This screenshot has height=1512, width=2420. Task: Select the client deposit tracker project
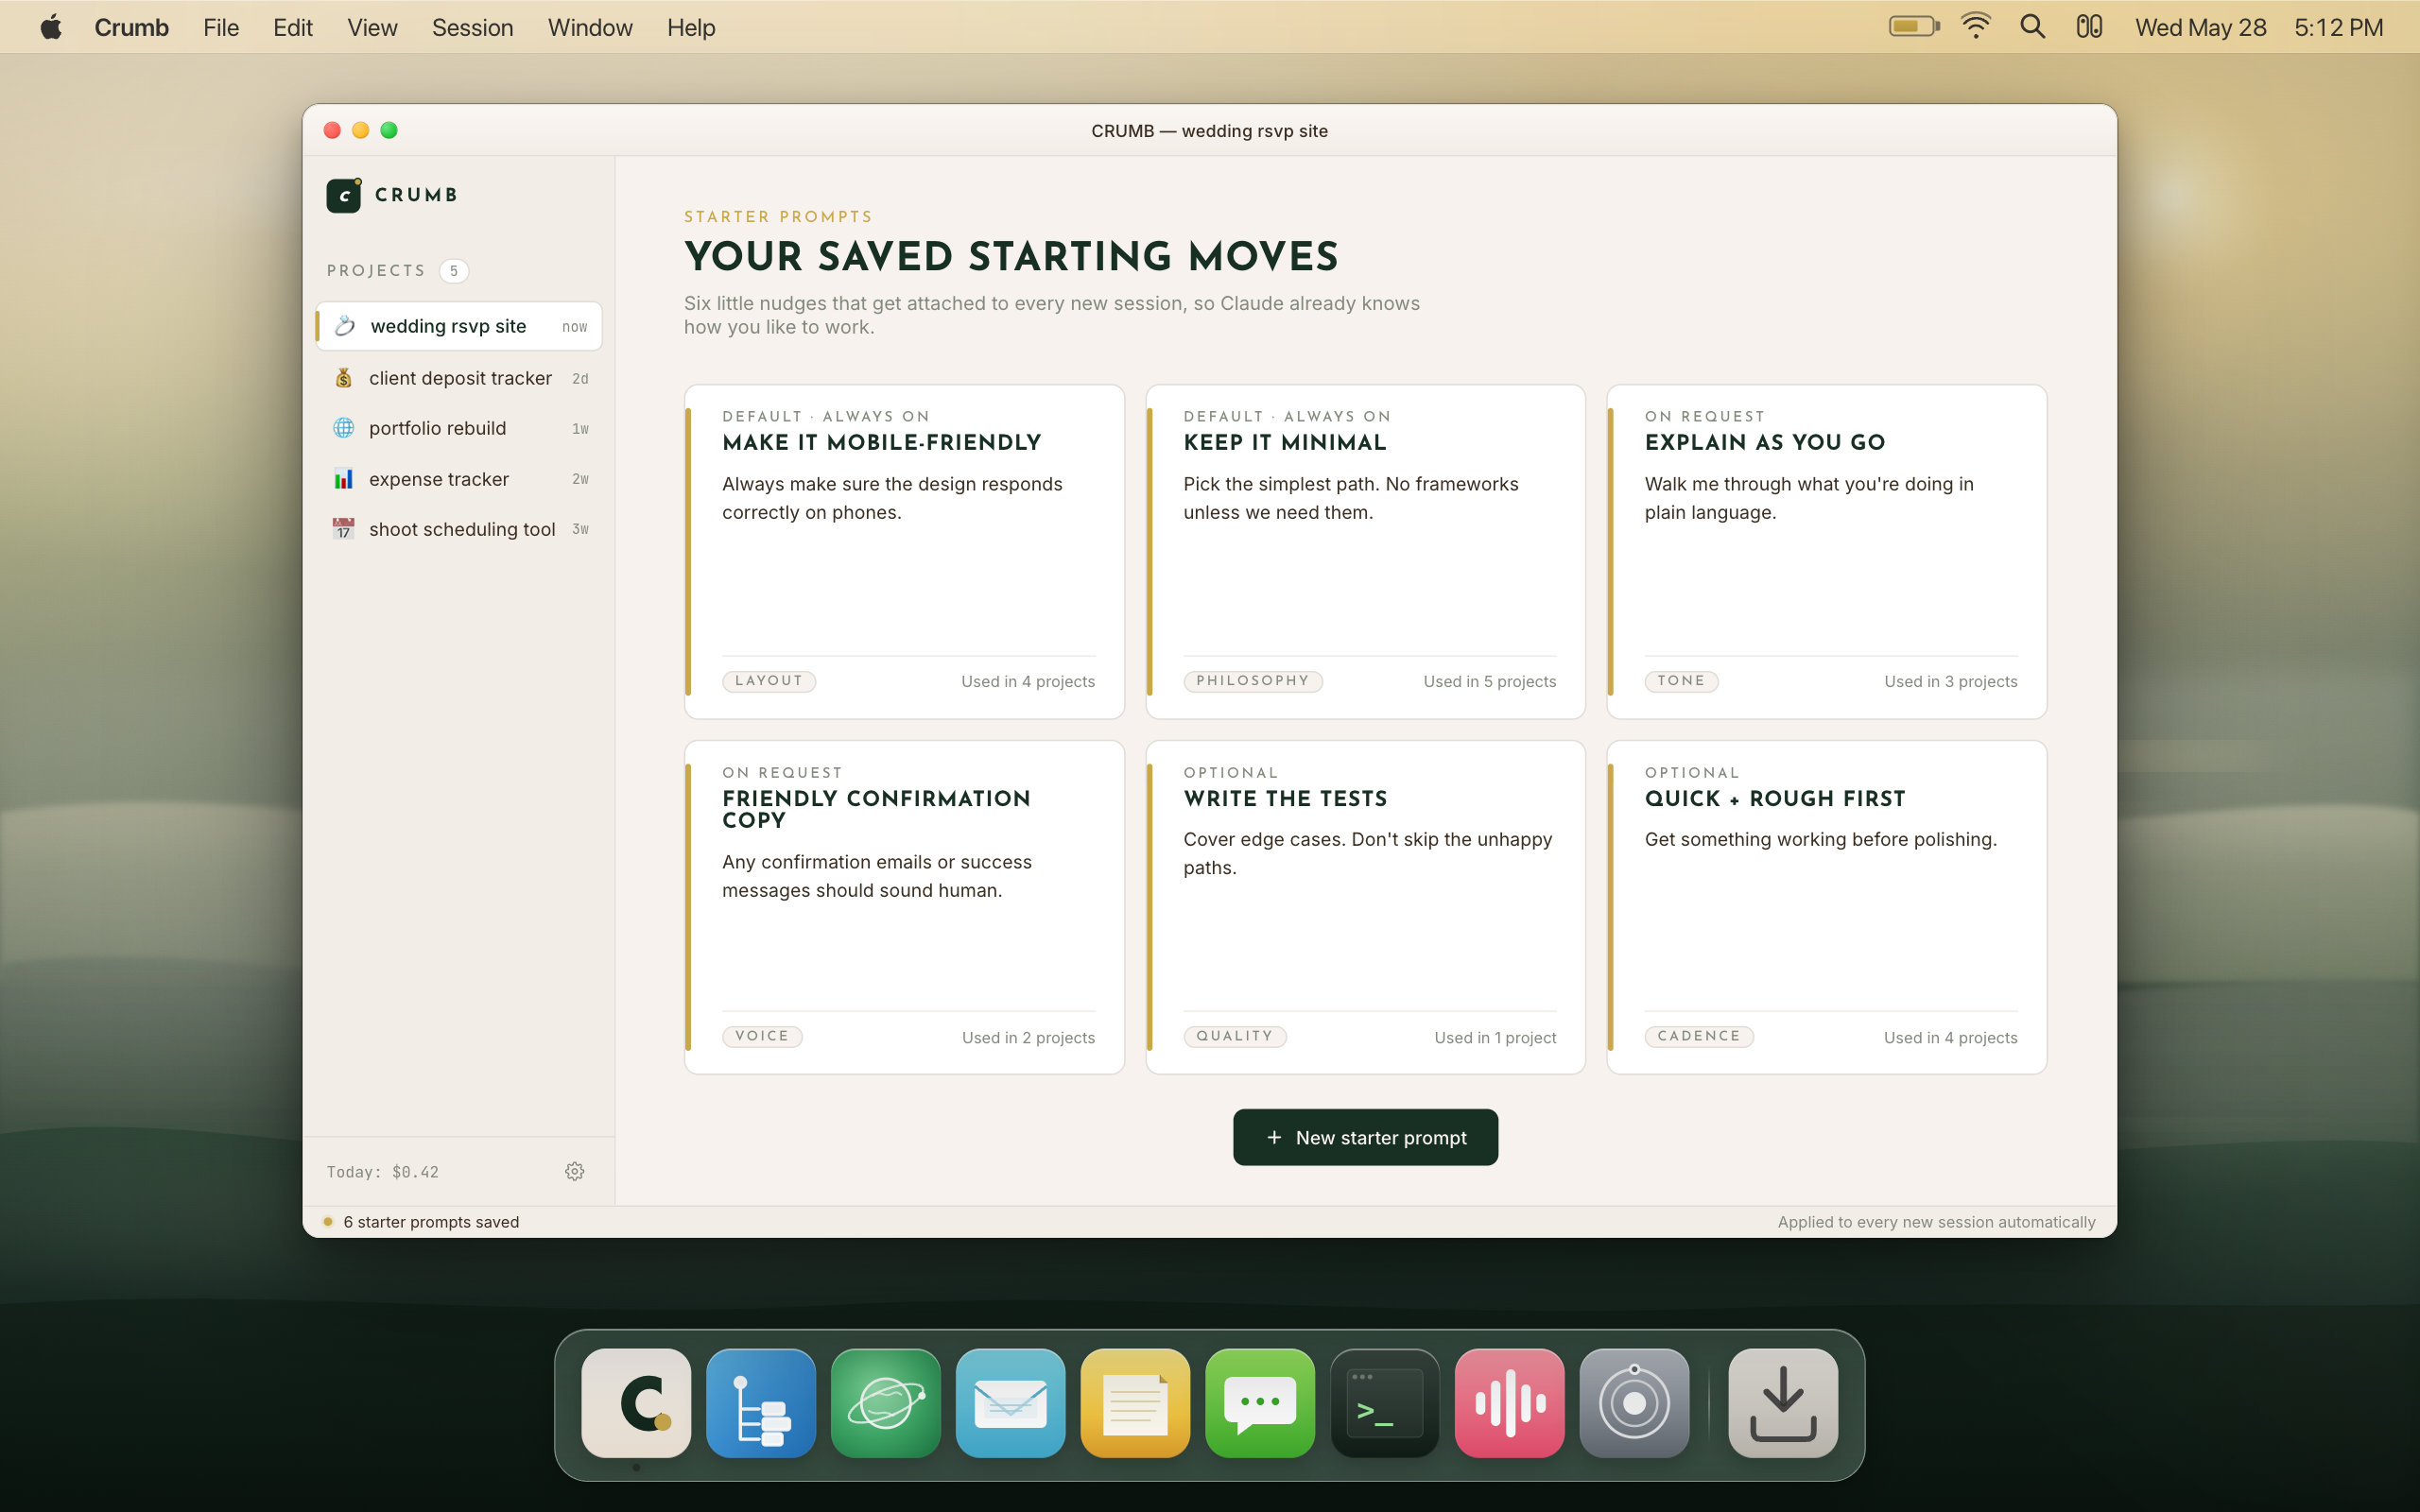tap(459, 378)
